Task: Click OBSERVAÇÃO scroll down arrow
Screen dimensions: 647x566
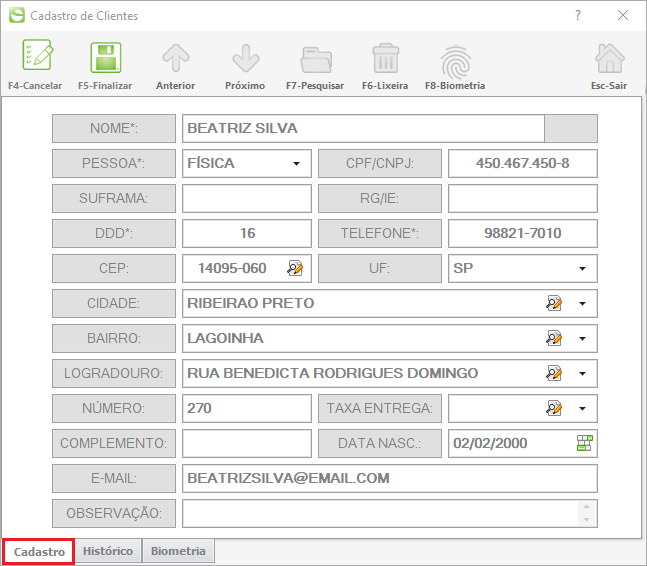Action: pos(586,520)
